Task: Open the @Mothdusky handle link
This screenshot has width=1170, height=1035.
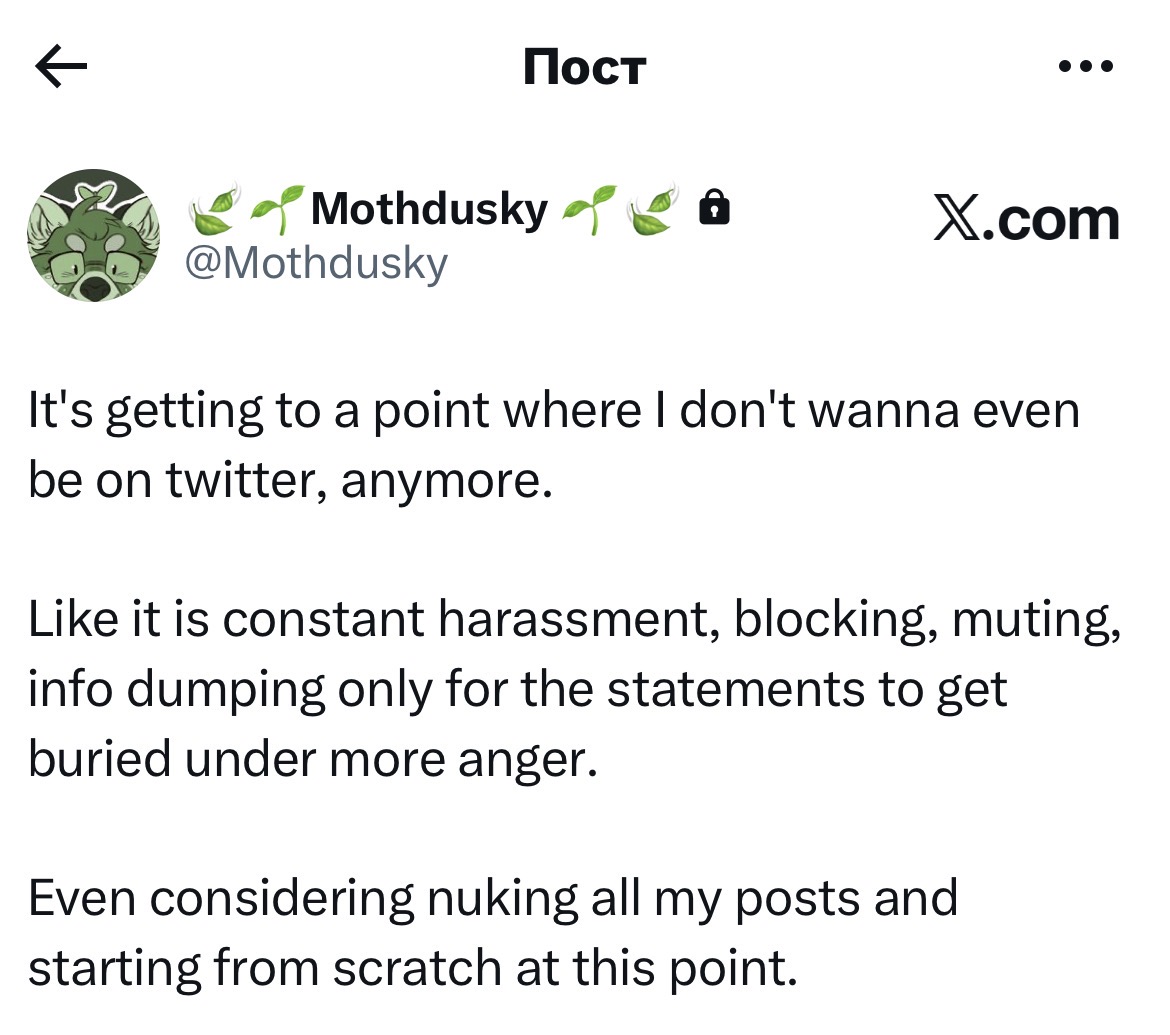Action: 318,263
